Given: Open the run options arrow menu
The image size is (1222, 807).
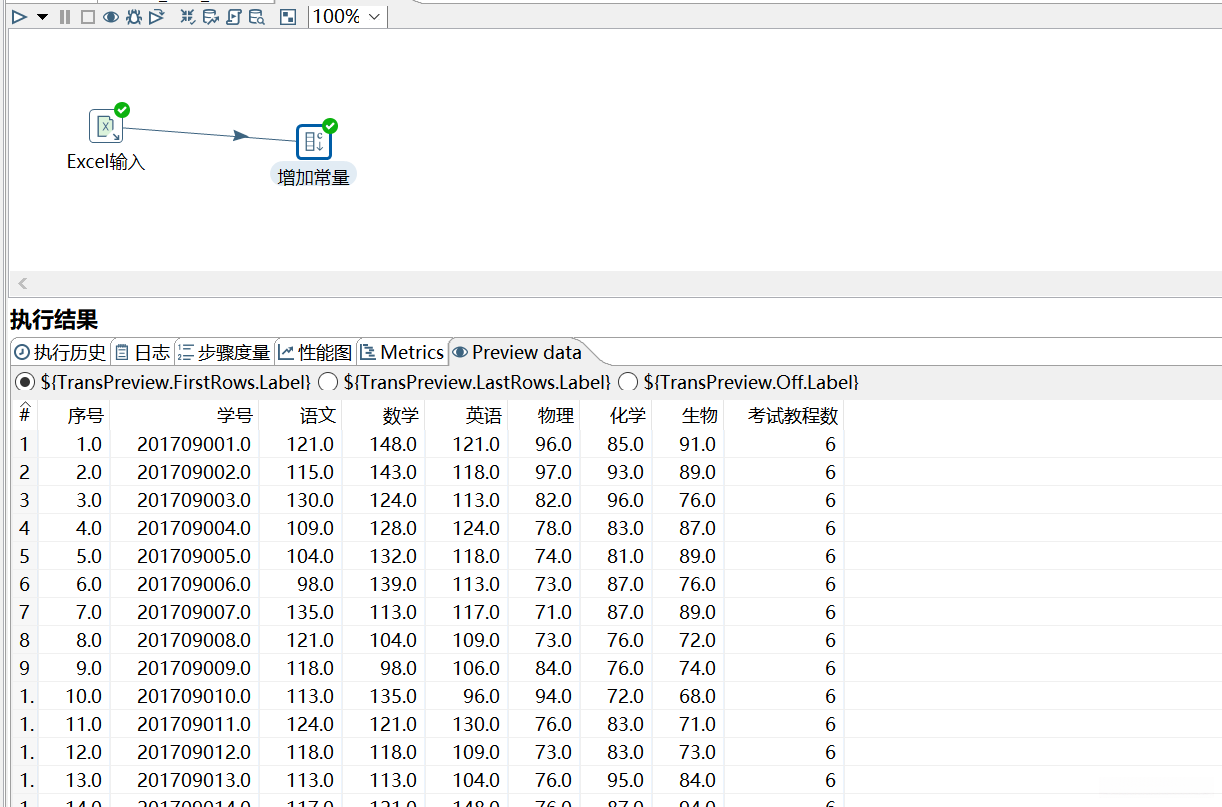Looking at the screenshot, I should pos(42,17).
